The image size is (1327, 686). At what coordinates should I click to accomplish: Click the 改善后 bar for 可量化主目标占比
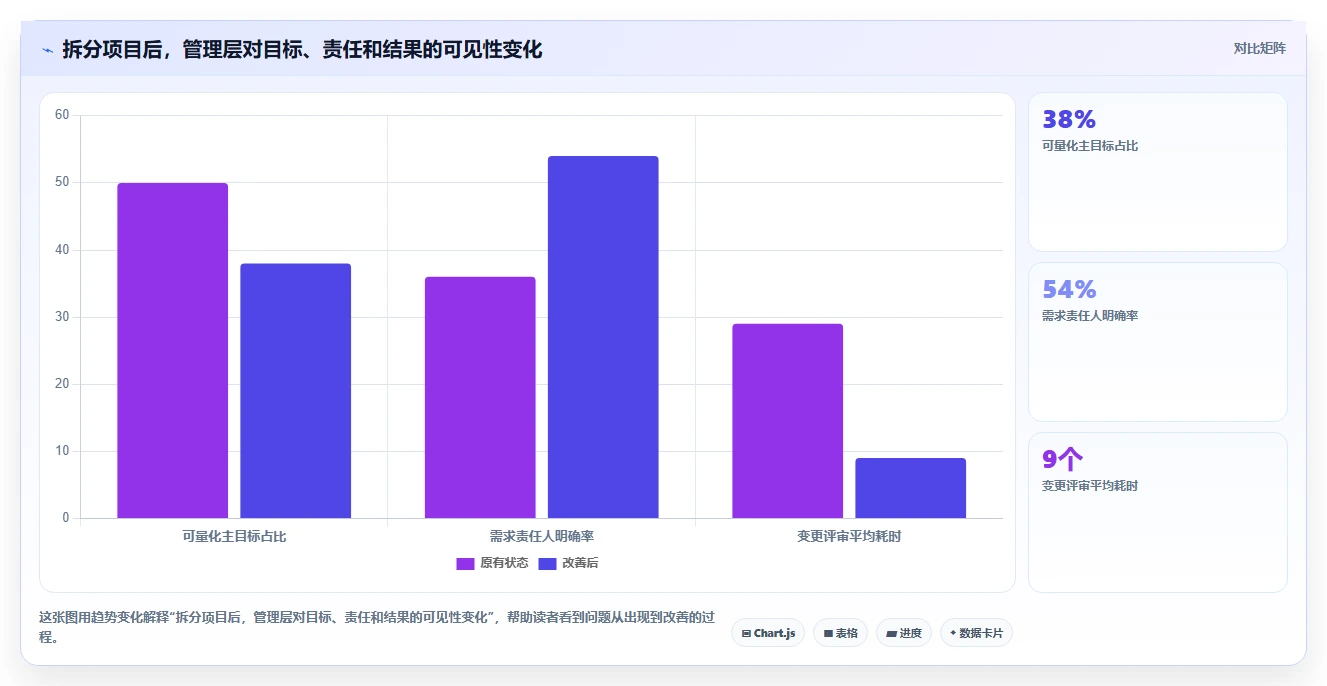pos(296,391)
